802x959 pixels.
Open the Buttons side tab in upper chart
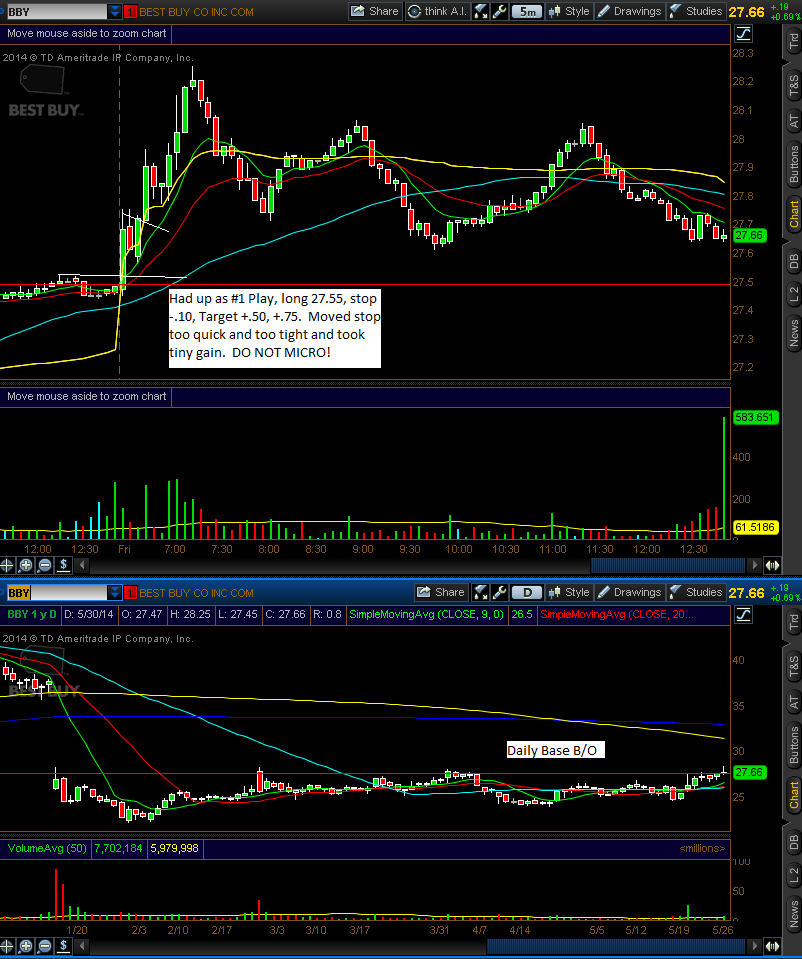pyautogui.click(x=793, y=164)
